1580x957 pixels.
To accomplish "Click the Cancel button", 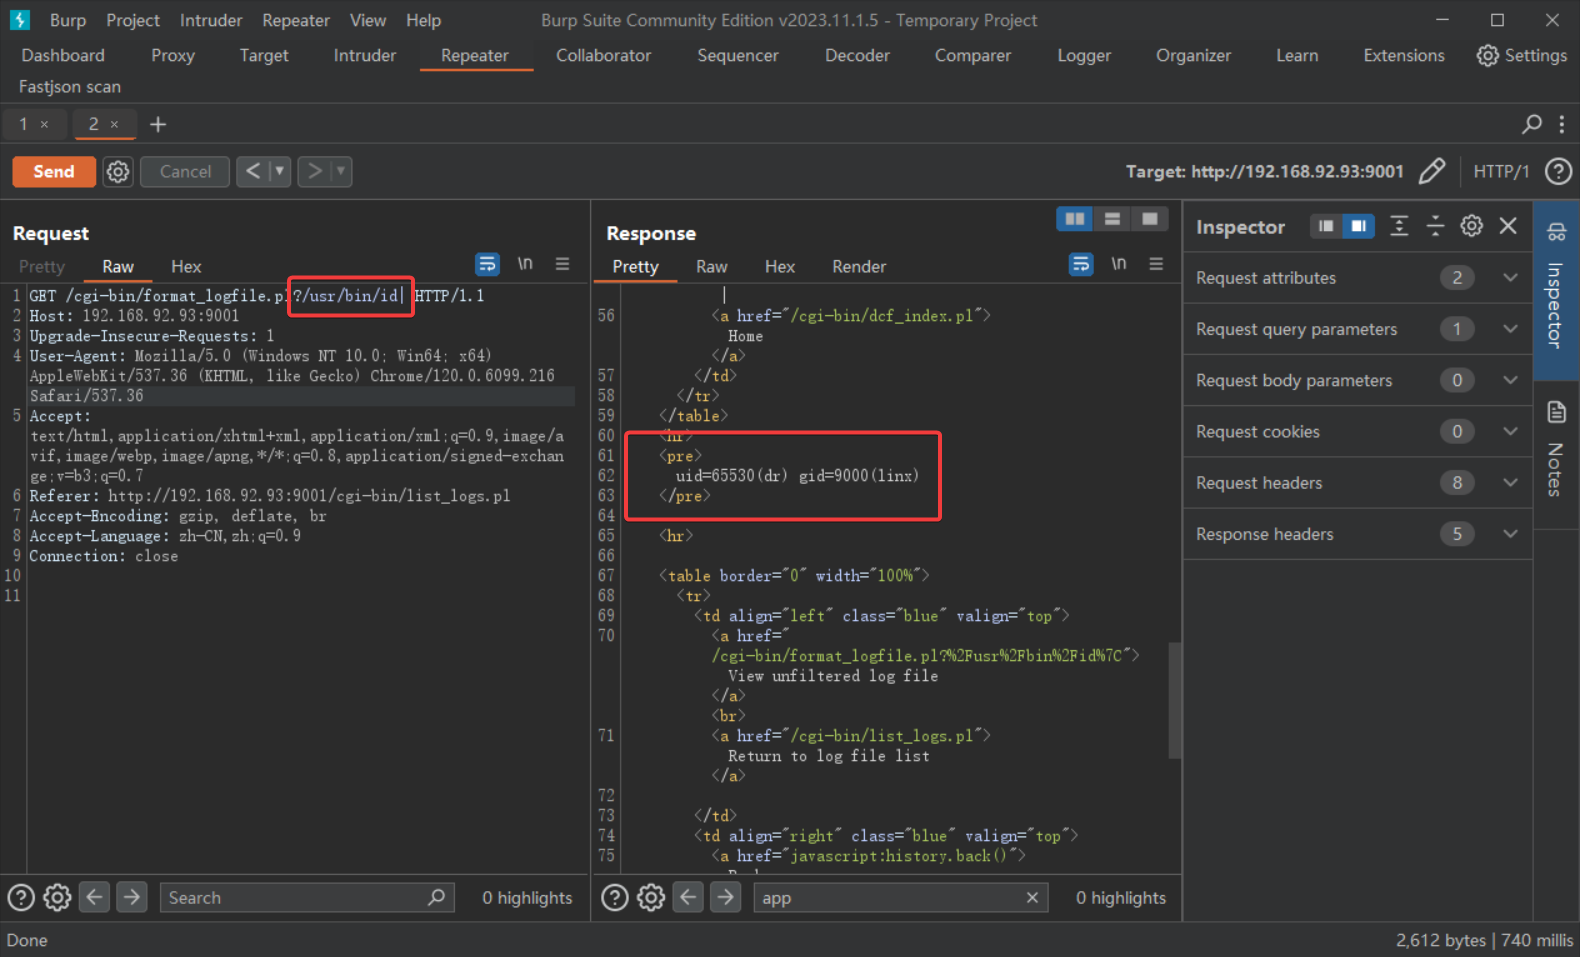I will [x=185, y=172].
